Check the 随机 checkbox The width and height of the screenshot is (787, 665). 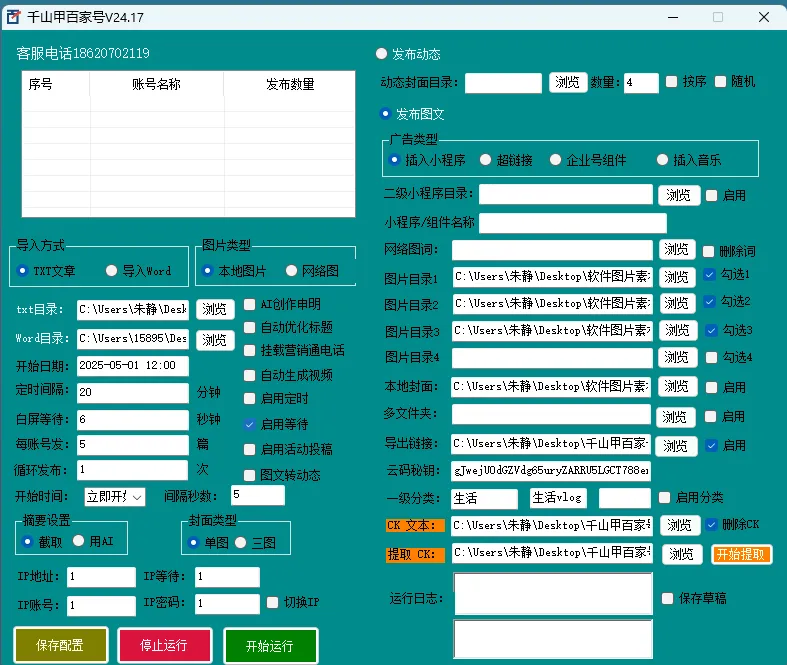[720, 82]
